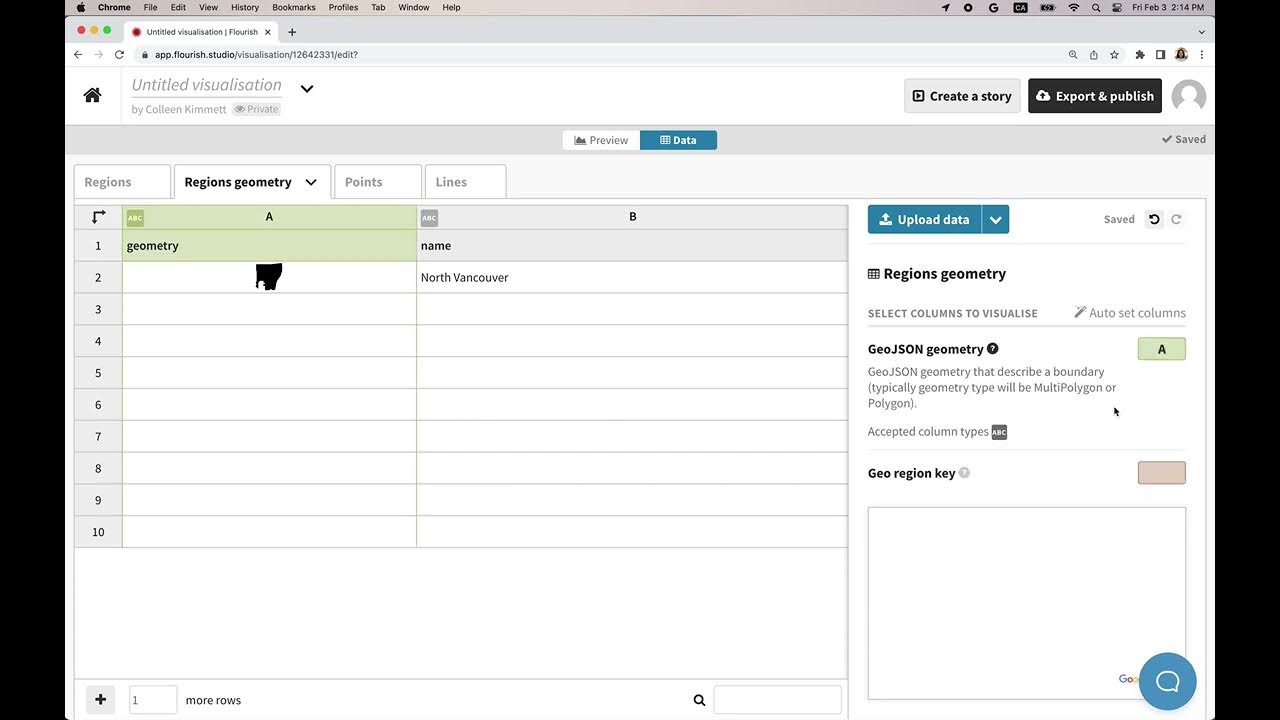
Task: Open the Lines data tab
Action: point(465,182)
